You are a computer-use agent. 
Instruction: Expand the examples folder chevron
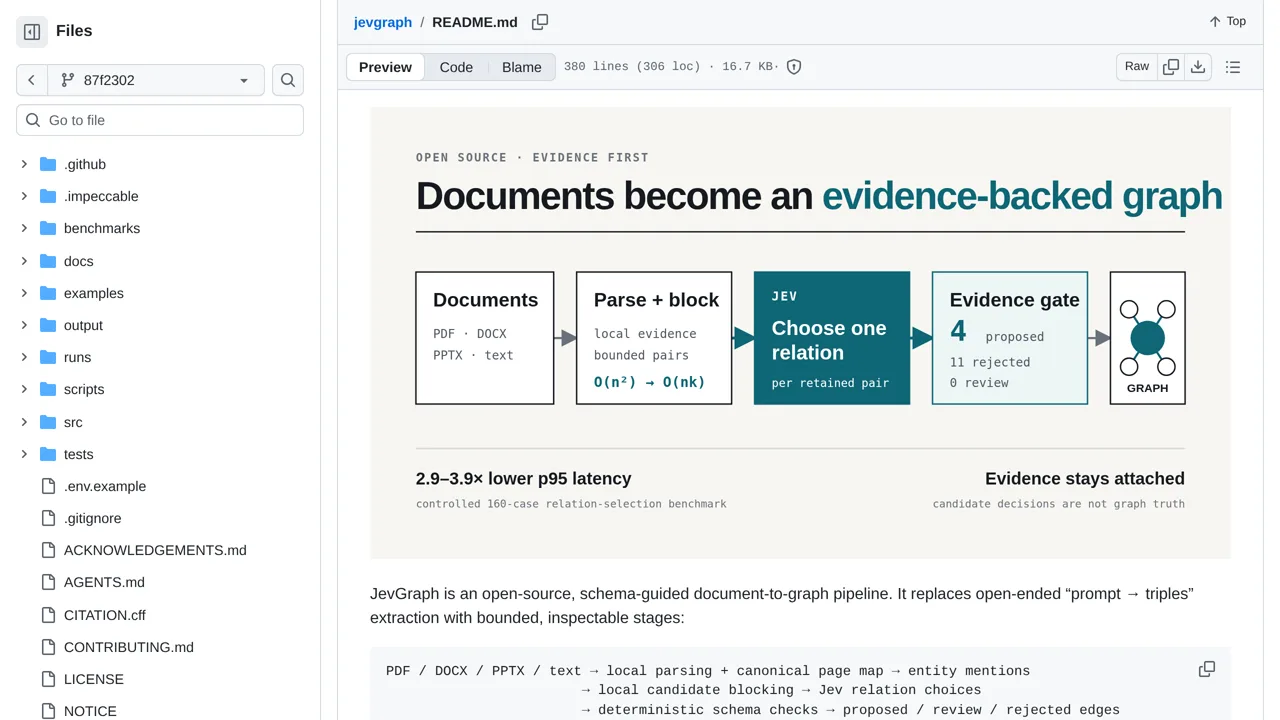click(x=24, y=293)
